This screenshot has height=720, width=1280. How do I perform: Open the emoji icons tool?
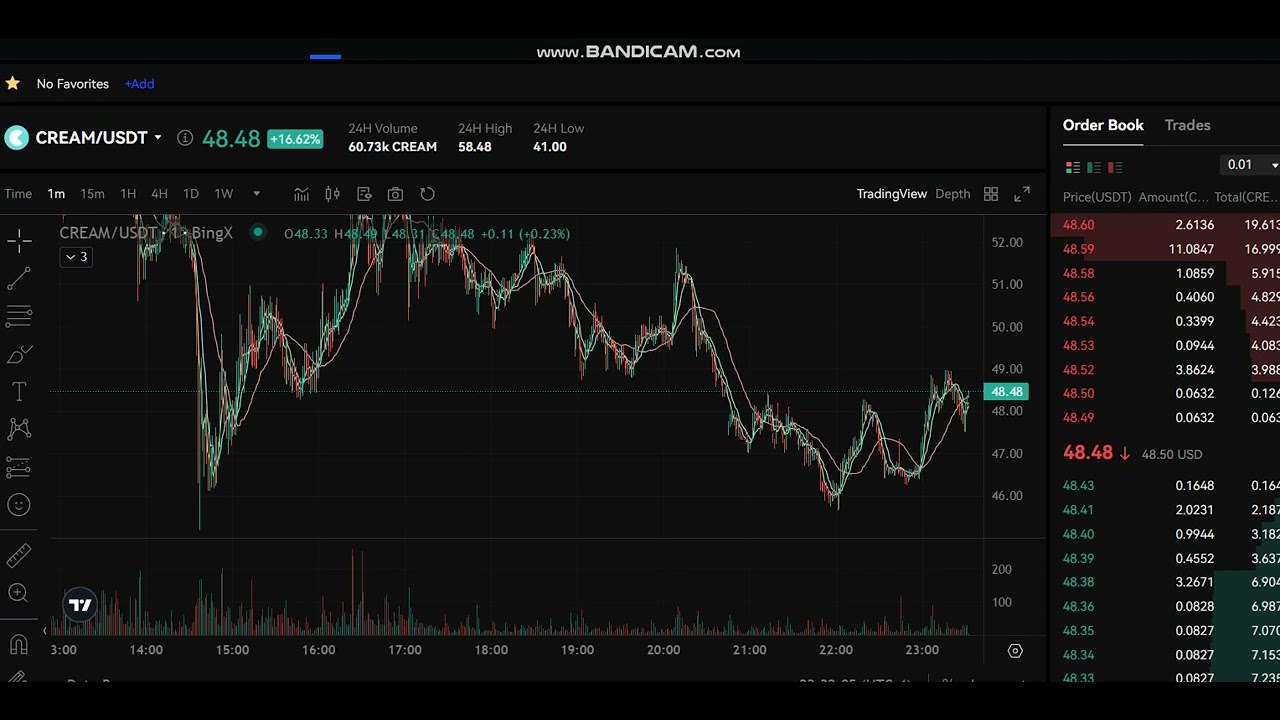19,505
